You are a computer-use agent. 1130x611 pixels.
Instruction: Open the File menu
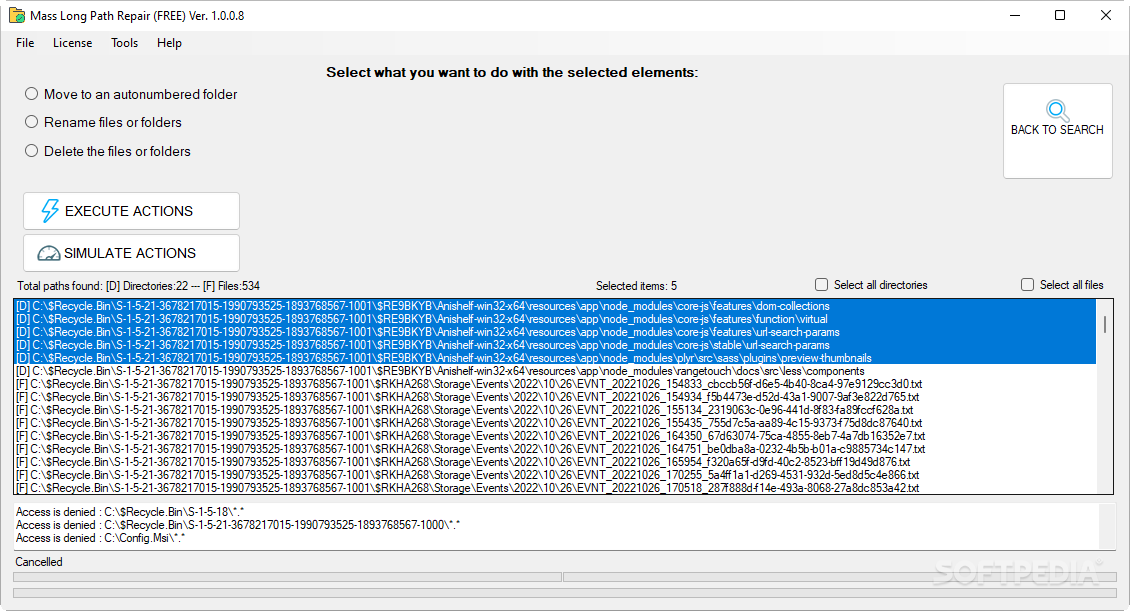tap(25, 43)
